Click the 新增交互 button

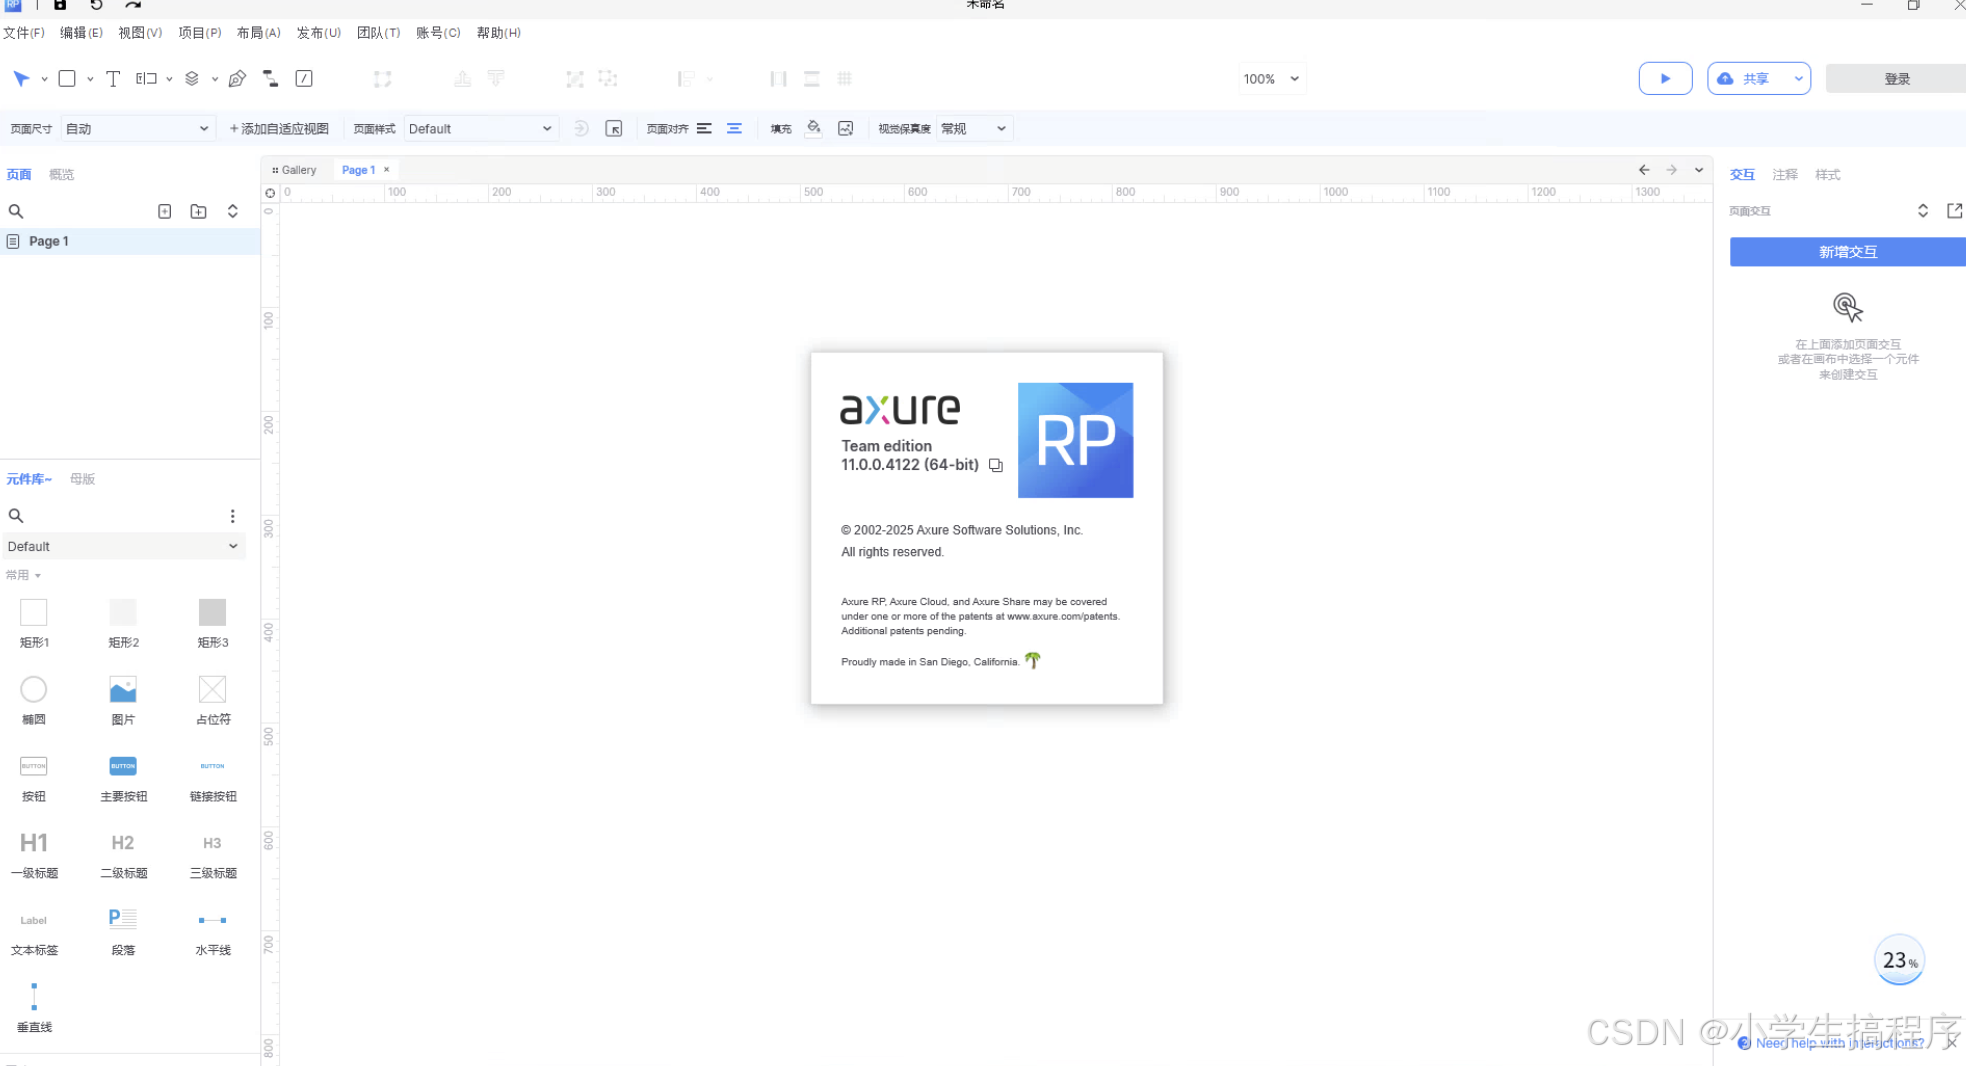tap(1847, 252)
